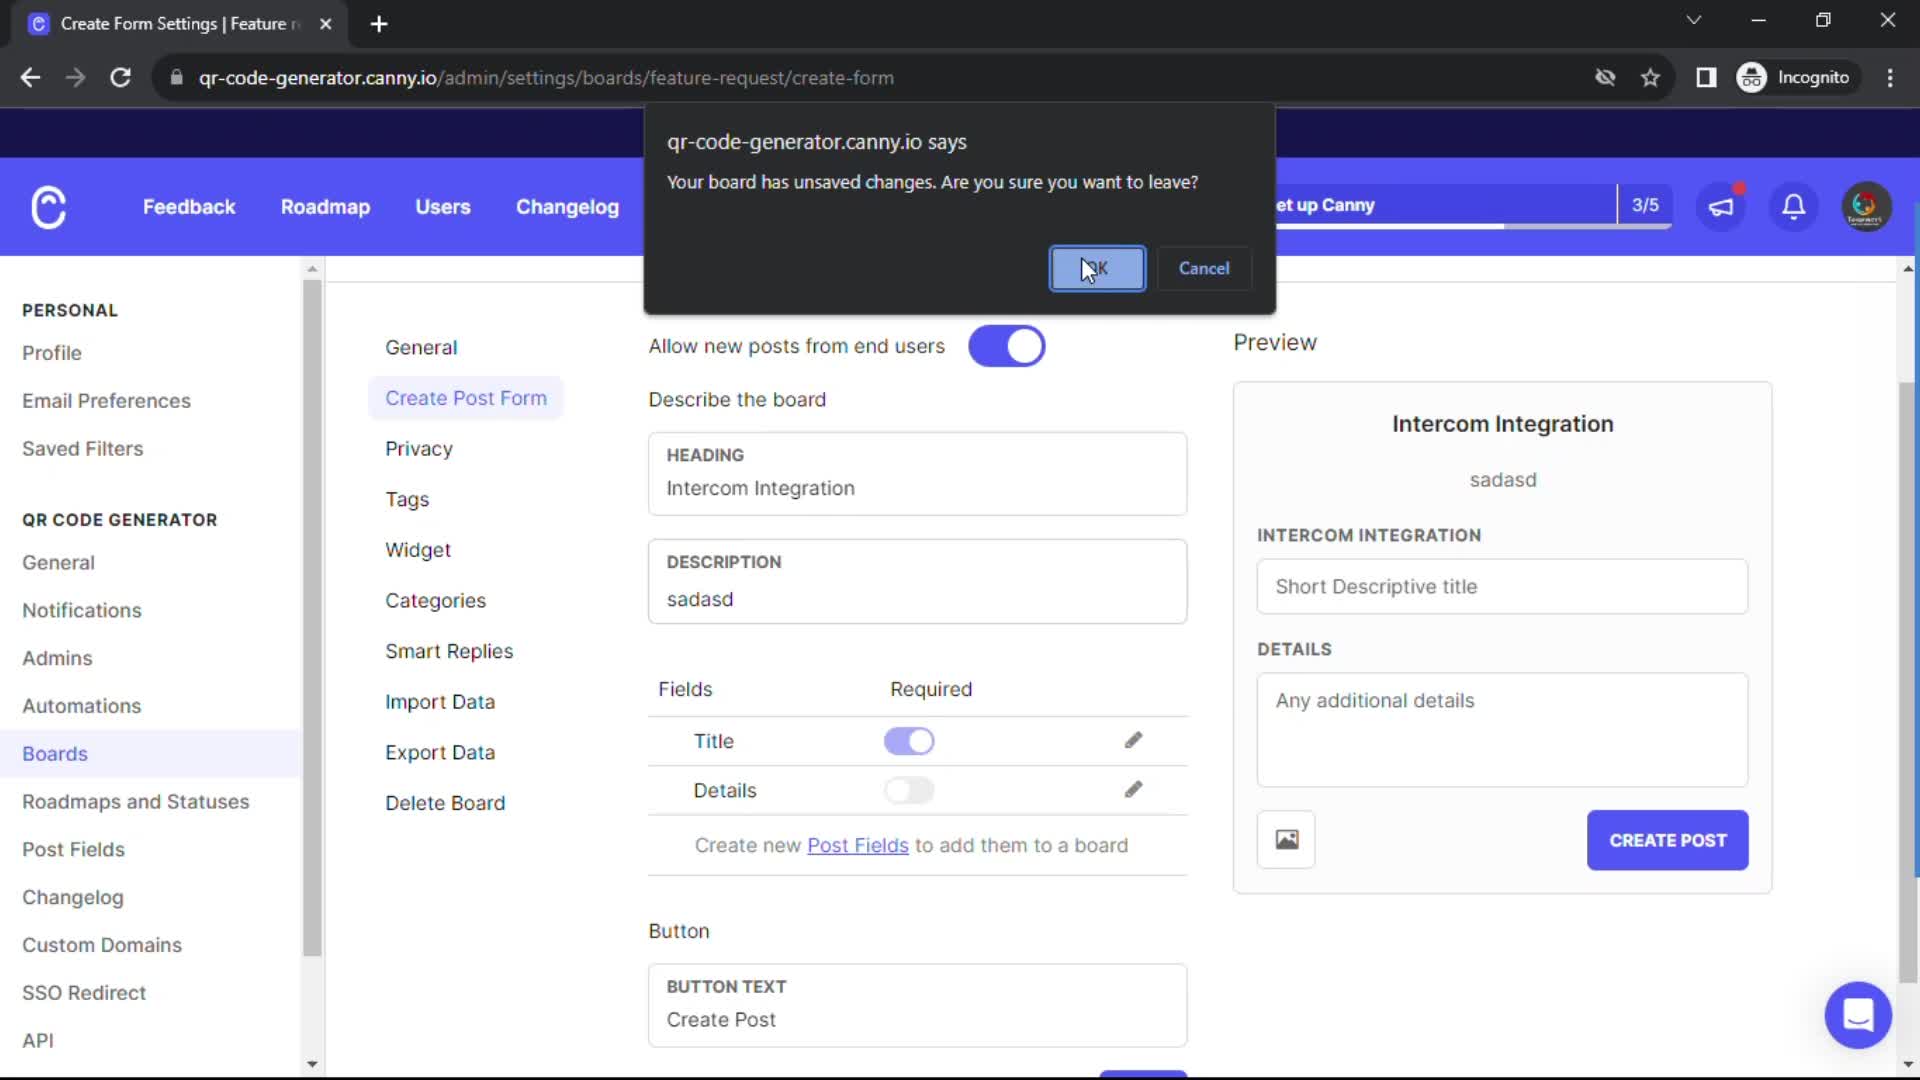The image size is (1920, 1080).
Task: Click the OK button to confirm leaving
Action: coord(1098,268)
